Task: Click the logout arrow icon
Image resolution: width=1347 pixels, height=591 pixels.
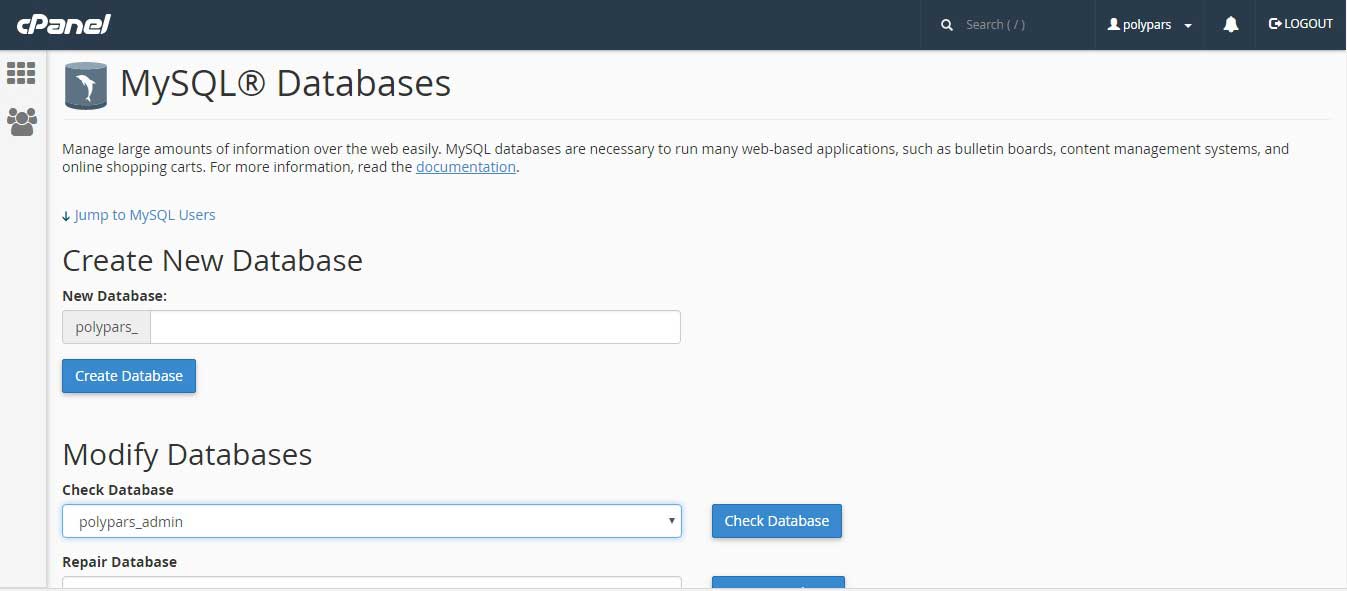Action: click(1275, 23)
